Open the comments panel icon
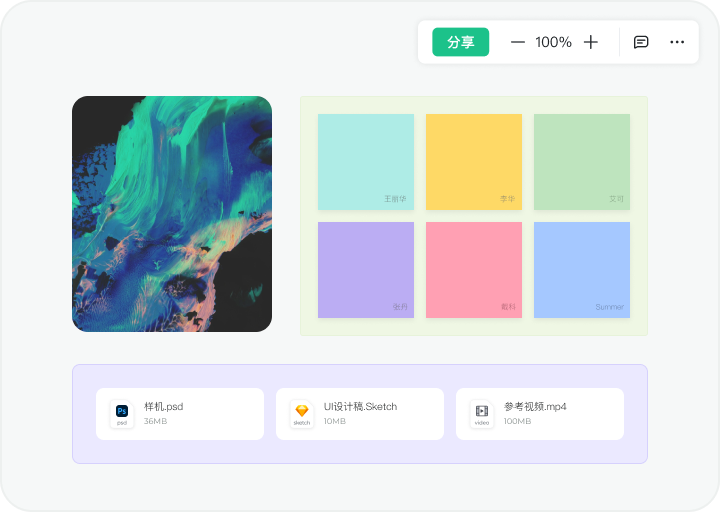 point(641,42)
